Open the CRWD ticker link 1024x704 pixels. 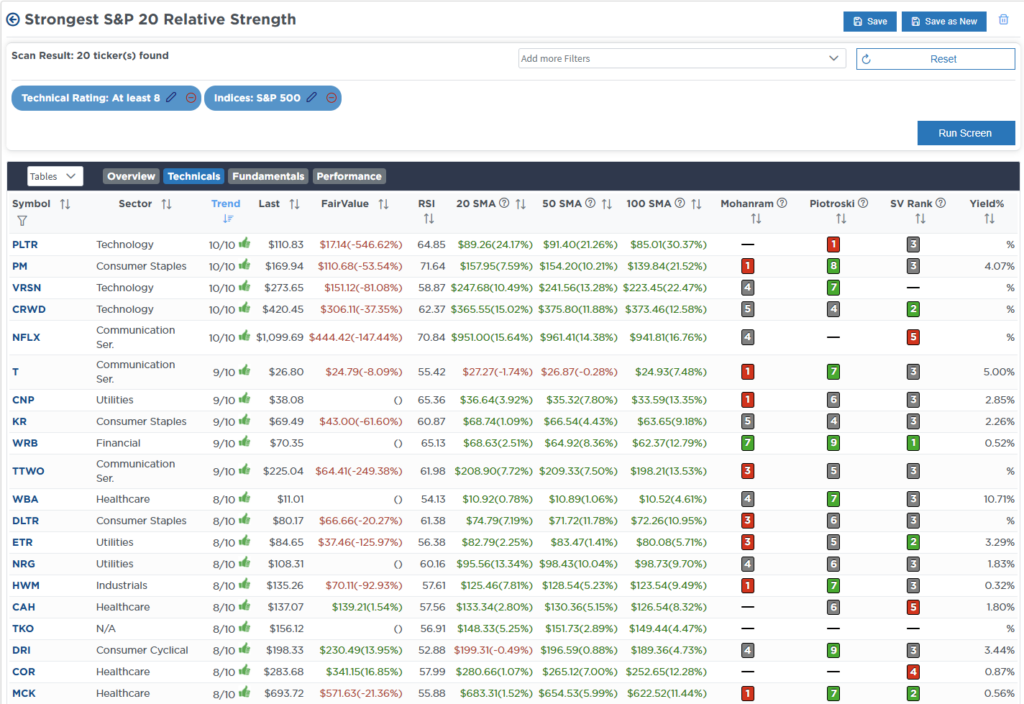[x=29, y=309]
